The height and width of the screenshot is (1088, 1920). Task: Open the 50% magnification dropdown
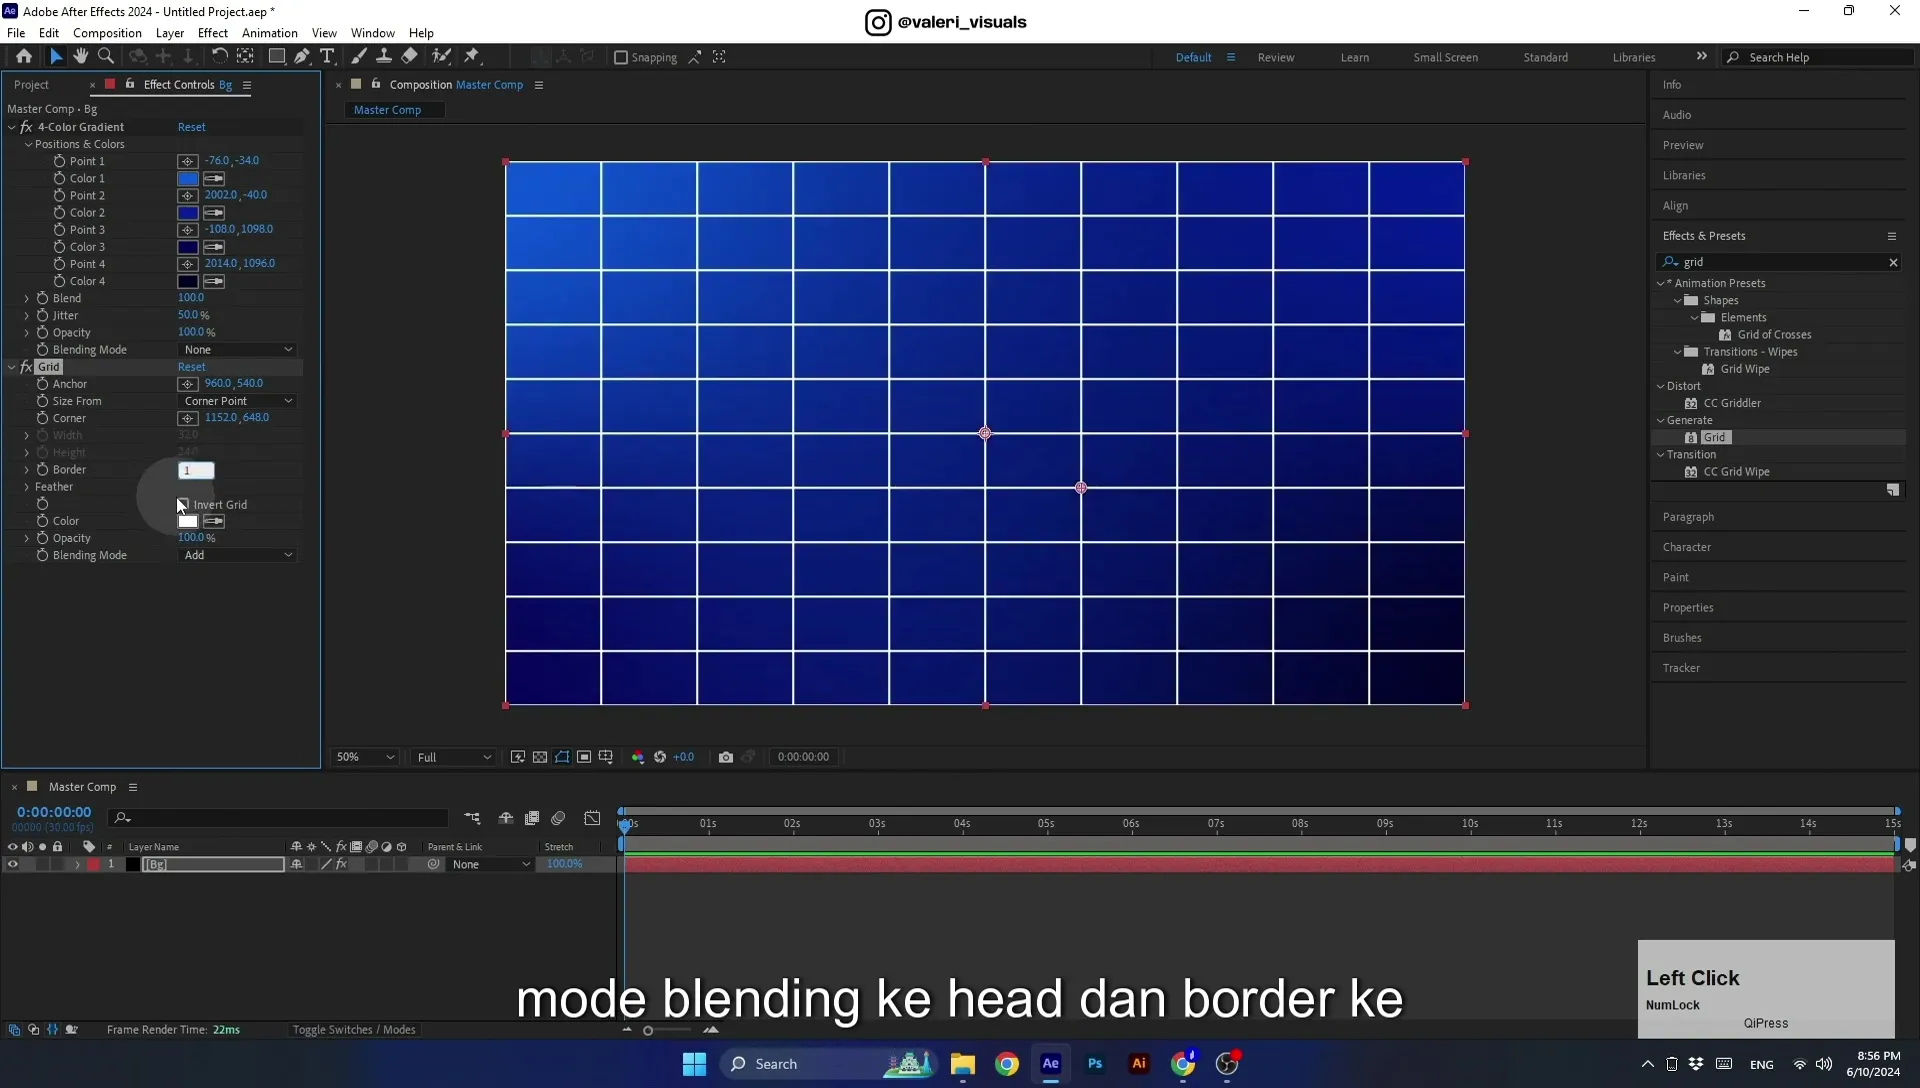coord(365,757)
